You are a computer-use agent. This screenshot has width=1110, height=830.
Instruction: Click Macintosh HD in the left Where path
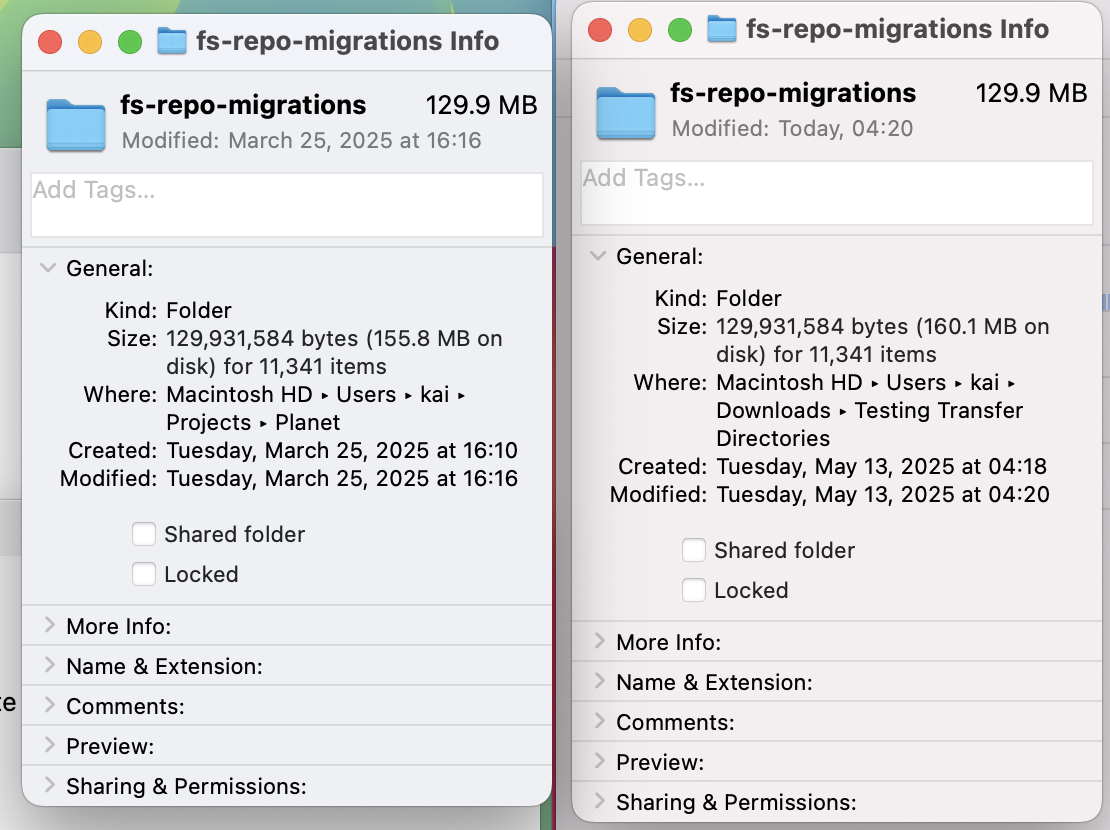click(x=239, y=394)
